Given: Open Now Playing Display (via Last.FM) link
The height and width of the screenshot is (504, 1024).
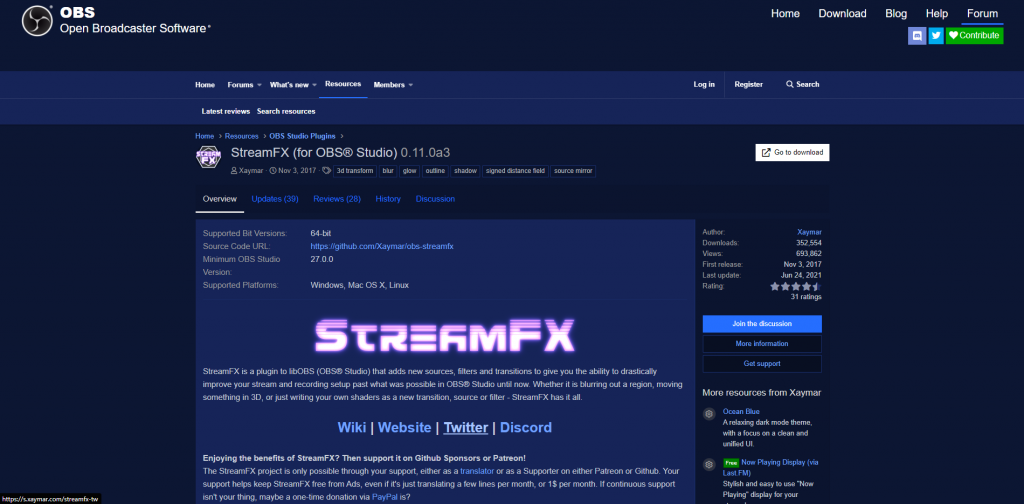Looking at the screenshot, I should point(771,467).
